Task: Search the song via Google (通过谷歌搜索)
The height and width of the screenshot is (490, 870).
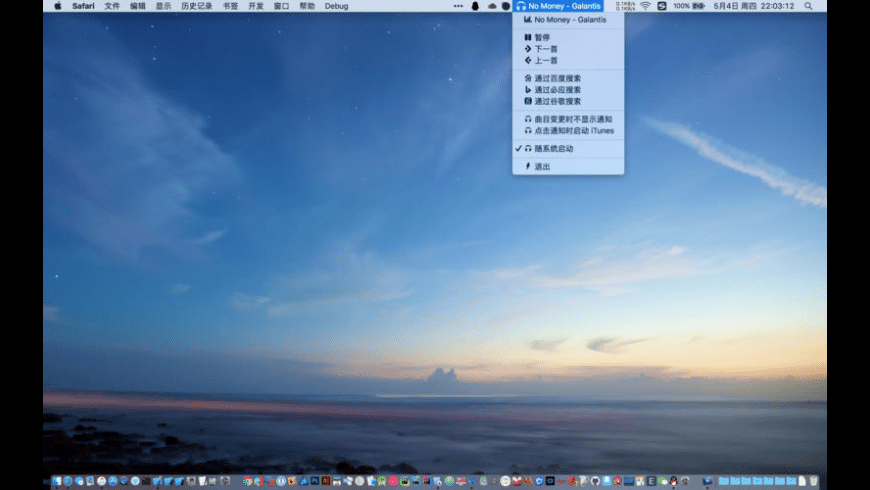Action: click(x=557, y=101)
